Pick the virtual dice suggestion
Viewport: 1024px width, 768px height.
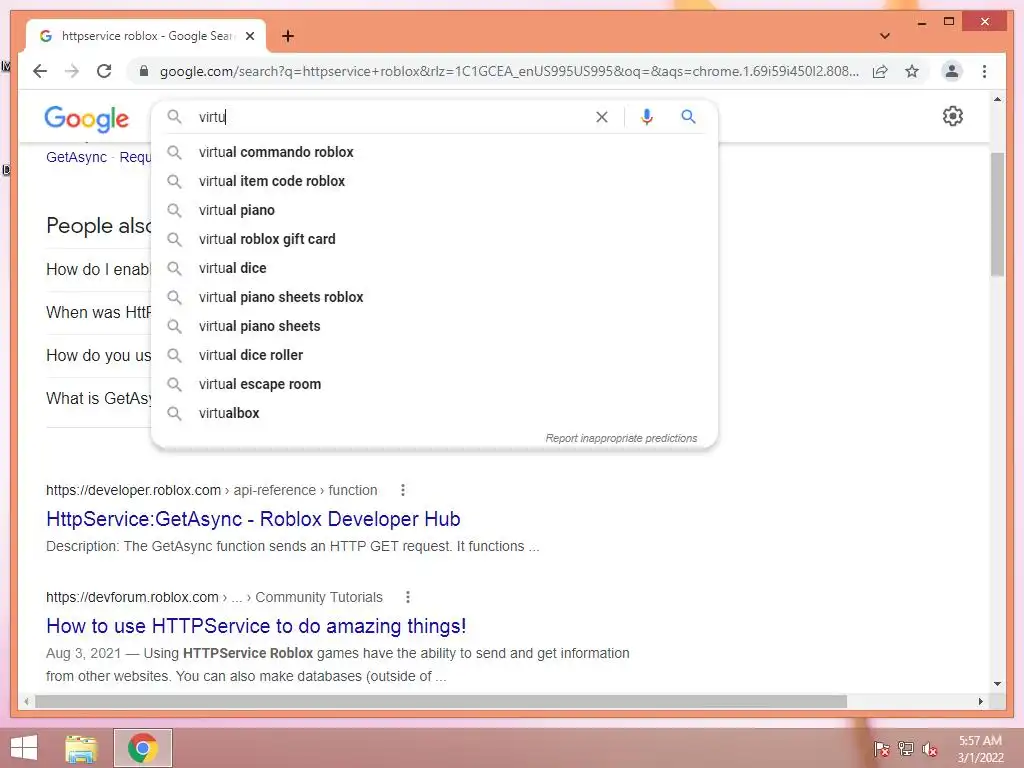tap(434, 268)
